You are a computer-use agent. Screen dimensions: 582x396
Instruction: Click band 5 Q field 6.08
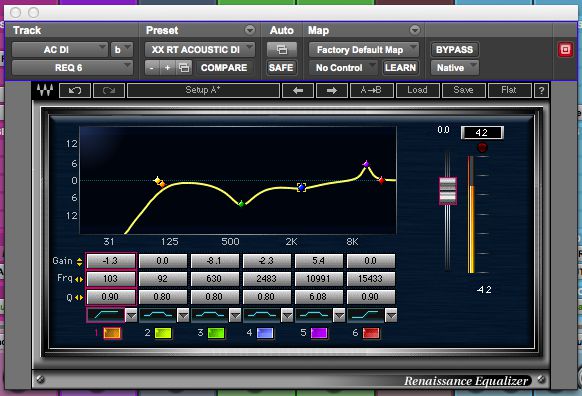[x=318, y=297]
